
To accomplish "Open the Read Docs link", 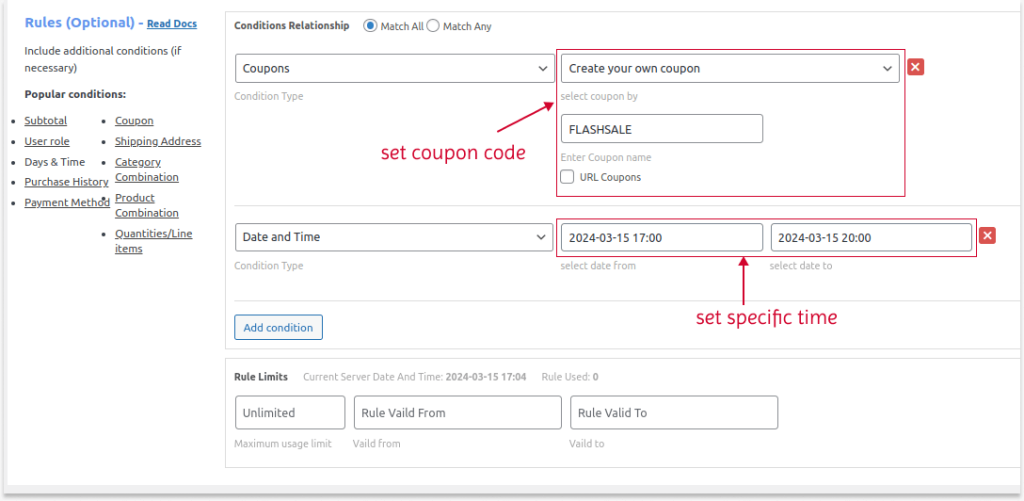I will [x=172, y=24].
